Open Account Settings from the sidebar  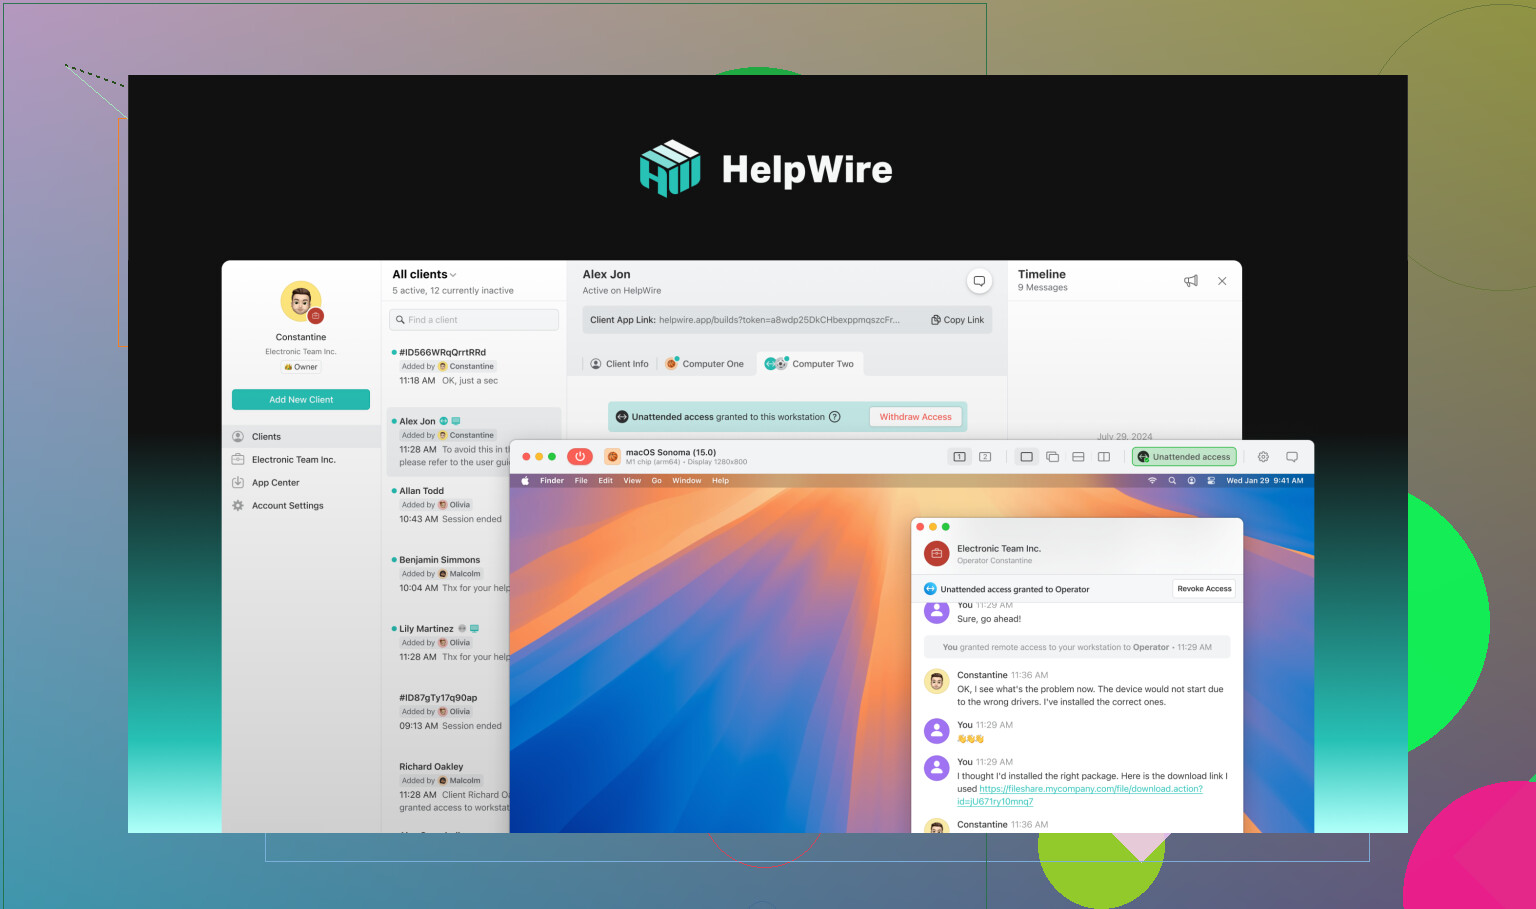(286, 505)
